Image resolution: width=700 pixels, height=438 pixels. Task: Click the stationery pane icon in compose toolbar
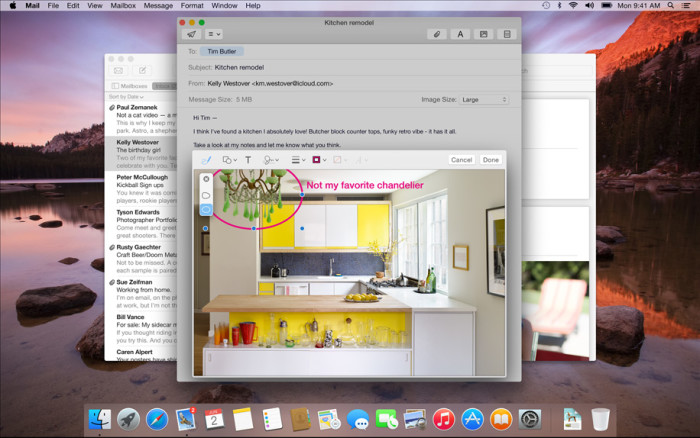[x=507, y=34]
